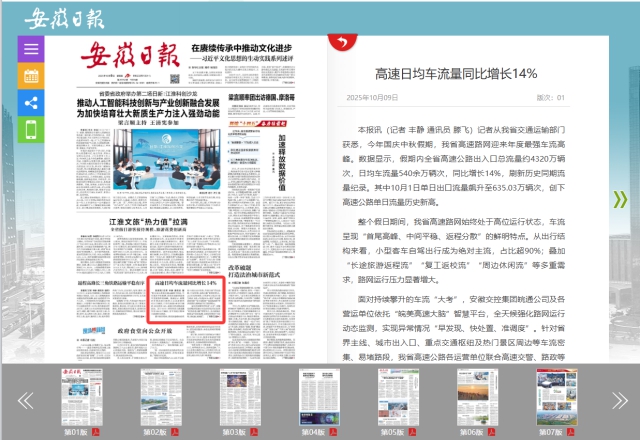Open the purple hamburger menu

point(31,48)
